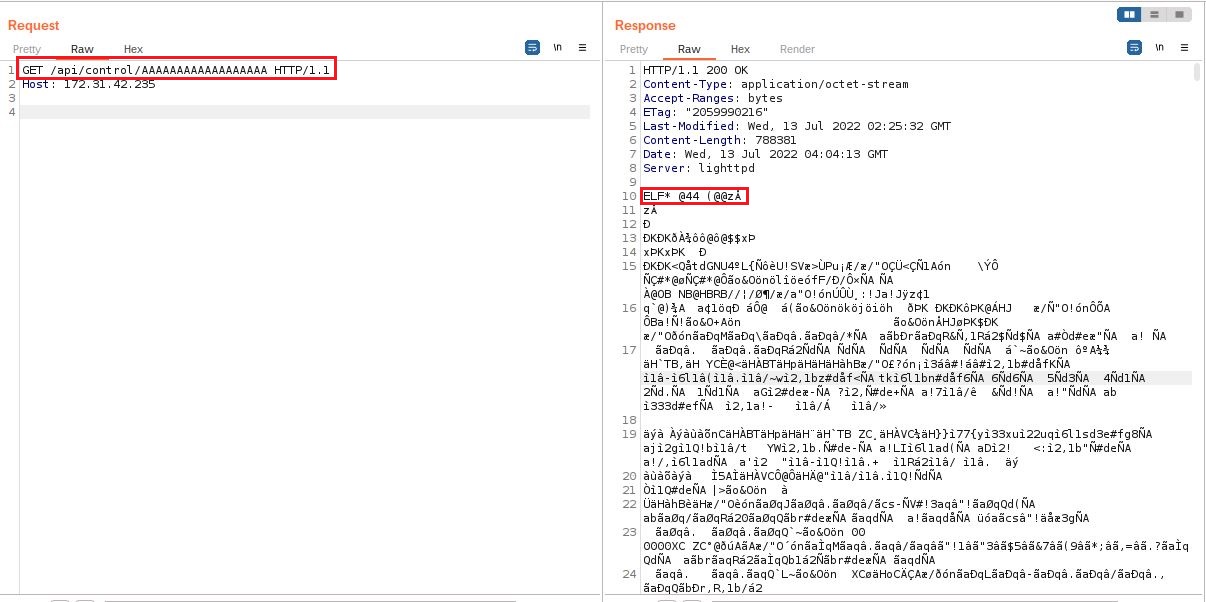
Task: Toggle word wrap icon in Request panel
Action: coord(532,48)
